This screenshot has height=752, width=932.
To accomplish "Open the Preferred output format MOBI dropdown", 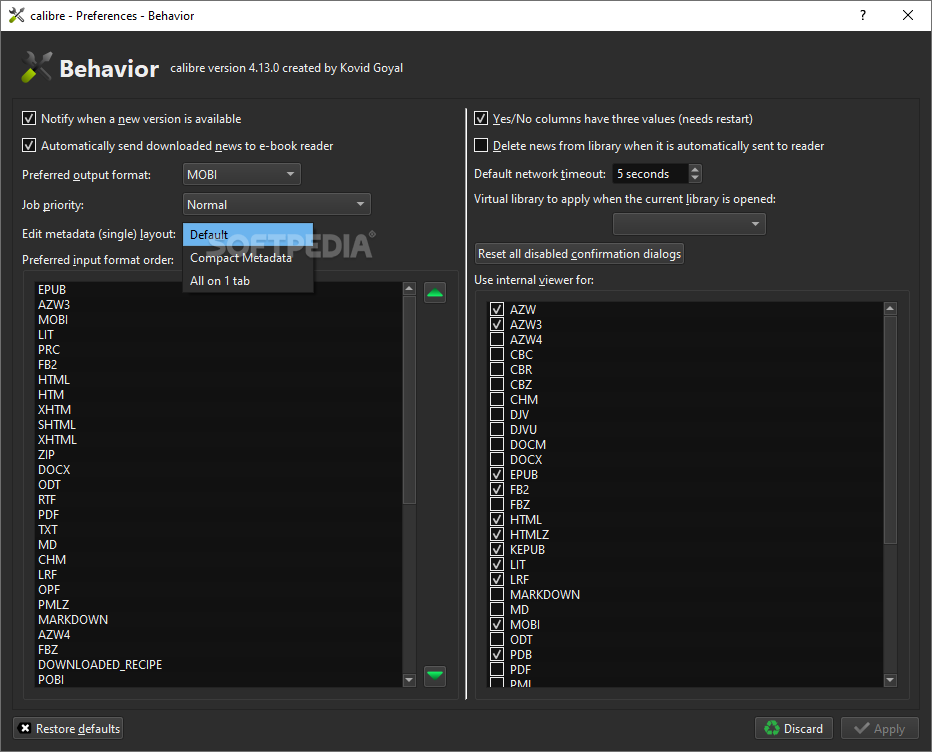I will pyautogui.click(x=241, y=174).
